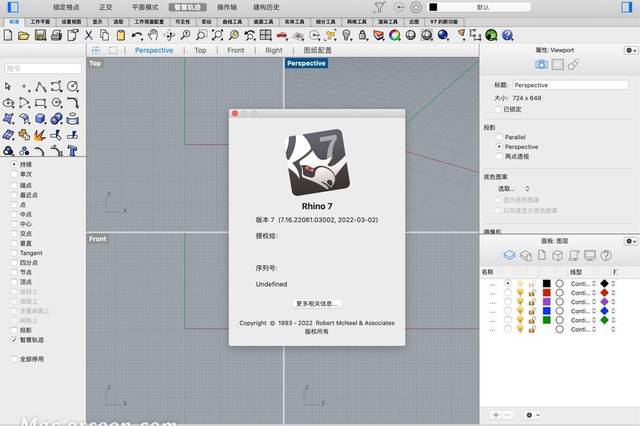Click the green layer color swatch
Screen dimensions: 640x426
547,320
